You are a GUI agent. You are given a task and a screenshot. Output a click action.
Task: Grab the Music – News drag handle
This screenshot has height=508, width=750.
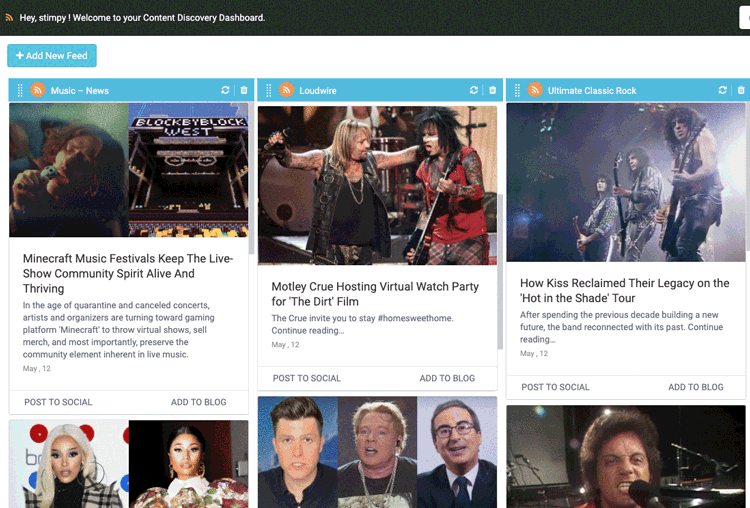(x=20, y=90)
